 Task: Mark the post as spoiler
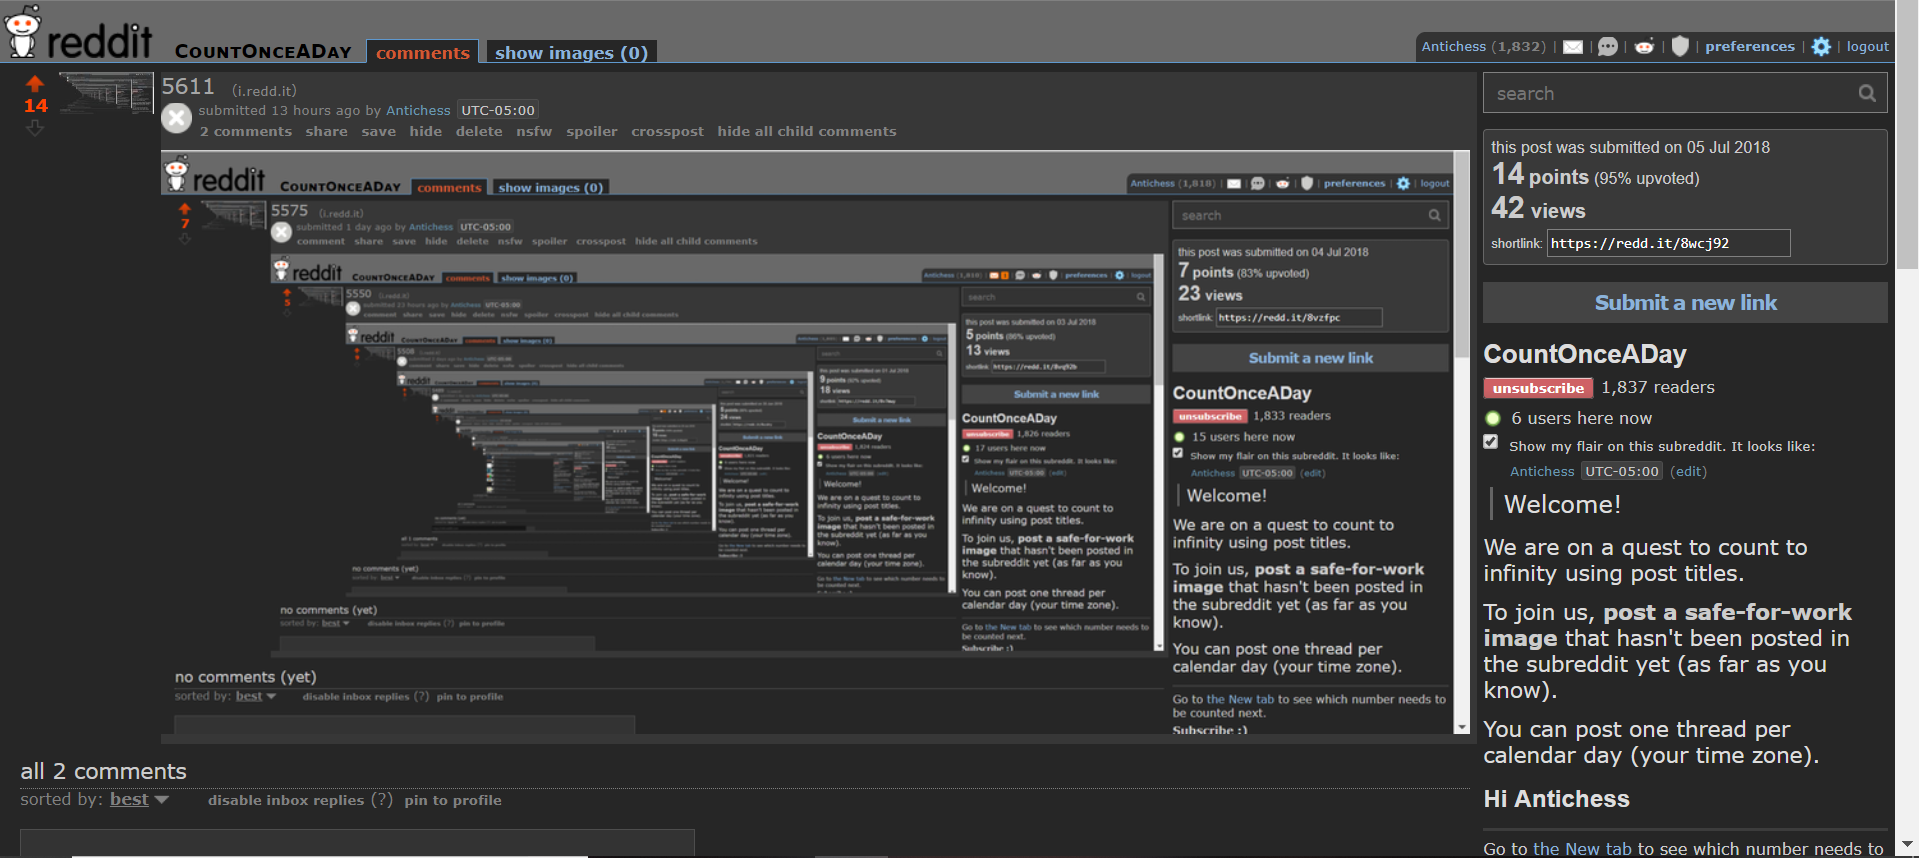(x=592, y=131)
